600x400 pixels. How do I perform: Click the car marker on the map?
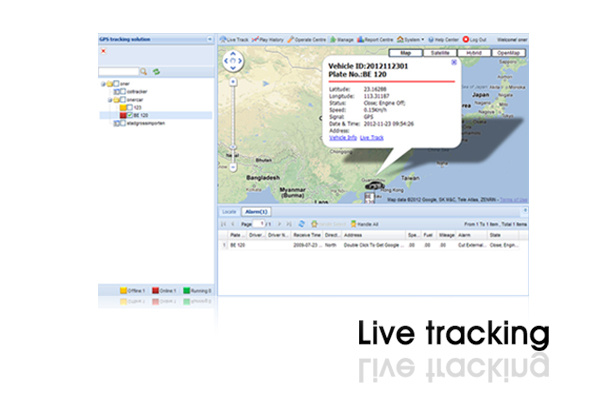pyautogui.click(x=375, y=186)
